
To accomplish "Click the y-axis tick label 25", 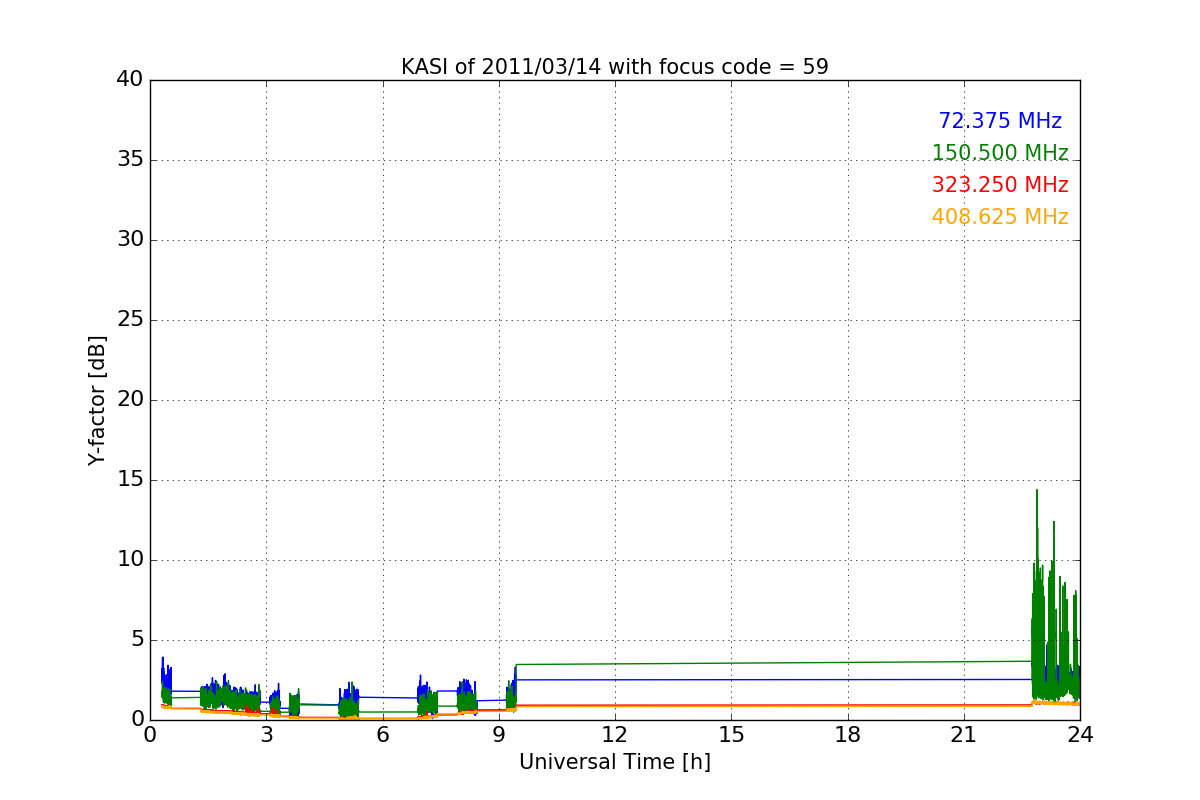I will [130, 320].
